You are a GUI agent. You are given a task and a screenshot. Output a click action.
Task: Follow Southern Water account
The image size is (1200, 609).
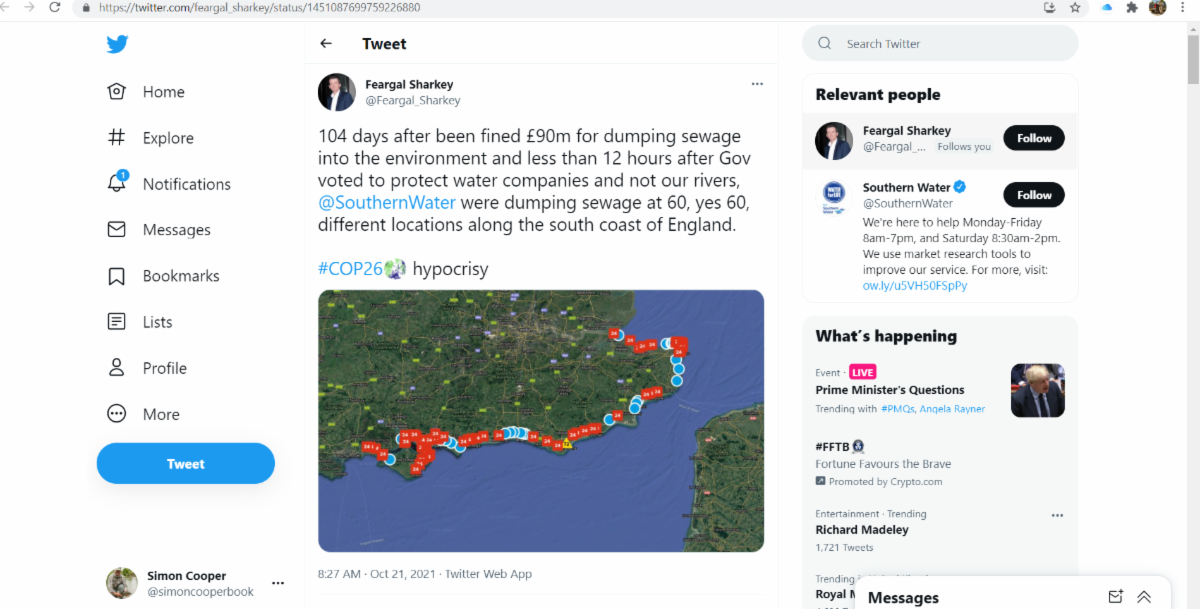click(1034, 195)
